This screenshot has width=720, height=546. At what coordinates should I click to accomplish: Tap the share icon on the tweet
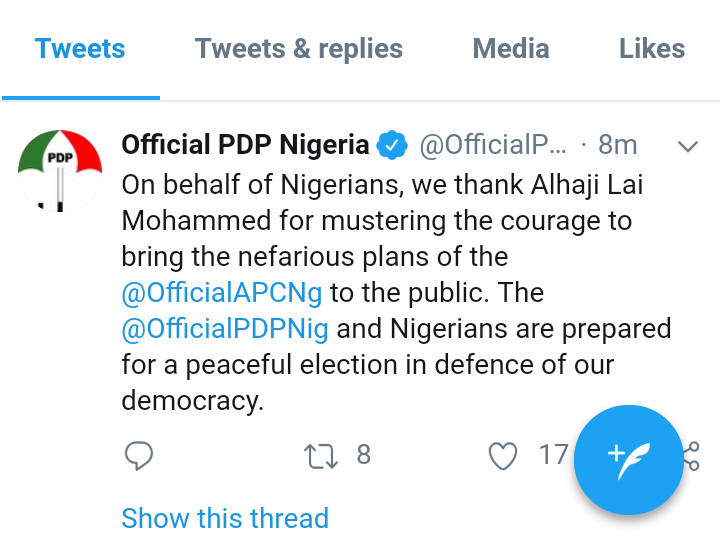click(691, 456)
